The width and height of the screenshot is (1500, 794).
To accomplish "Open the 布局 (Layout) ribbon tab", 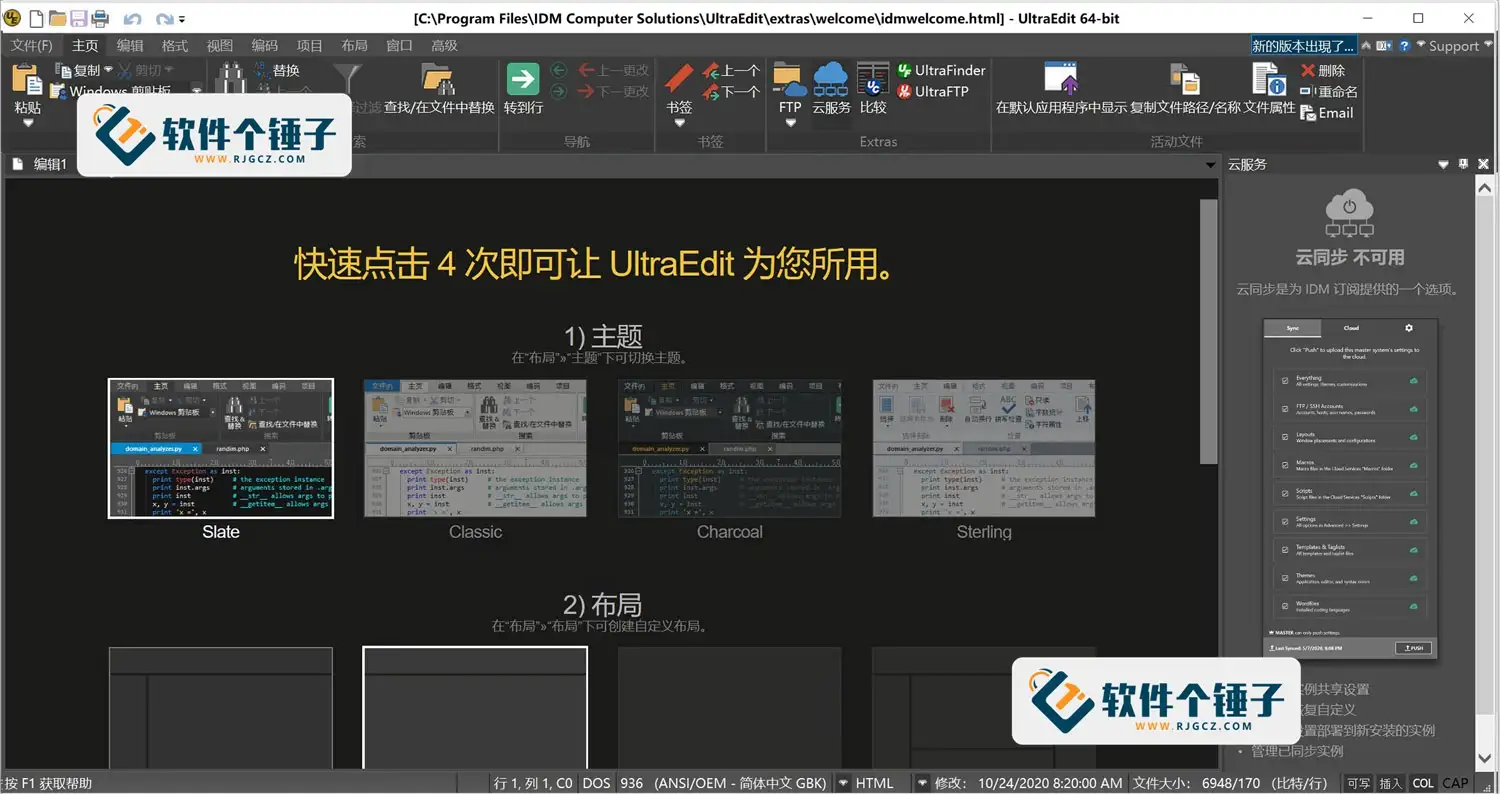I will tap(354, 45).
